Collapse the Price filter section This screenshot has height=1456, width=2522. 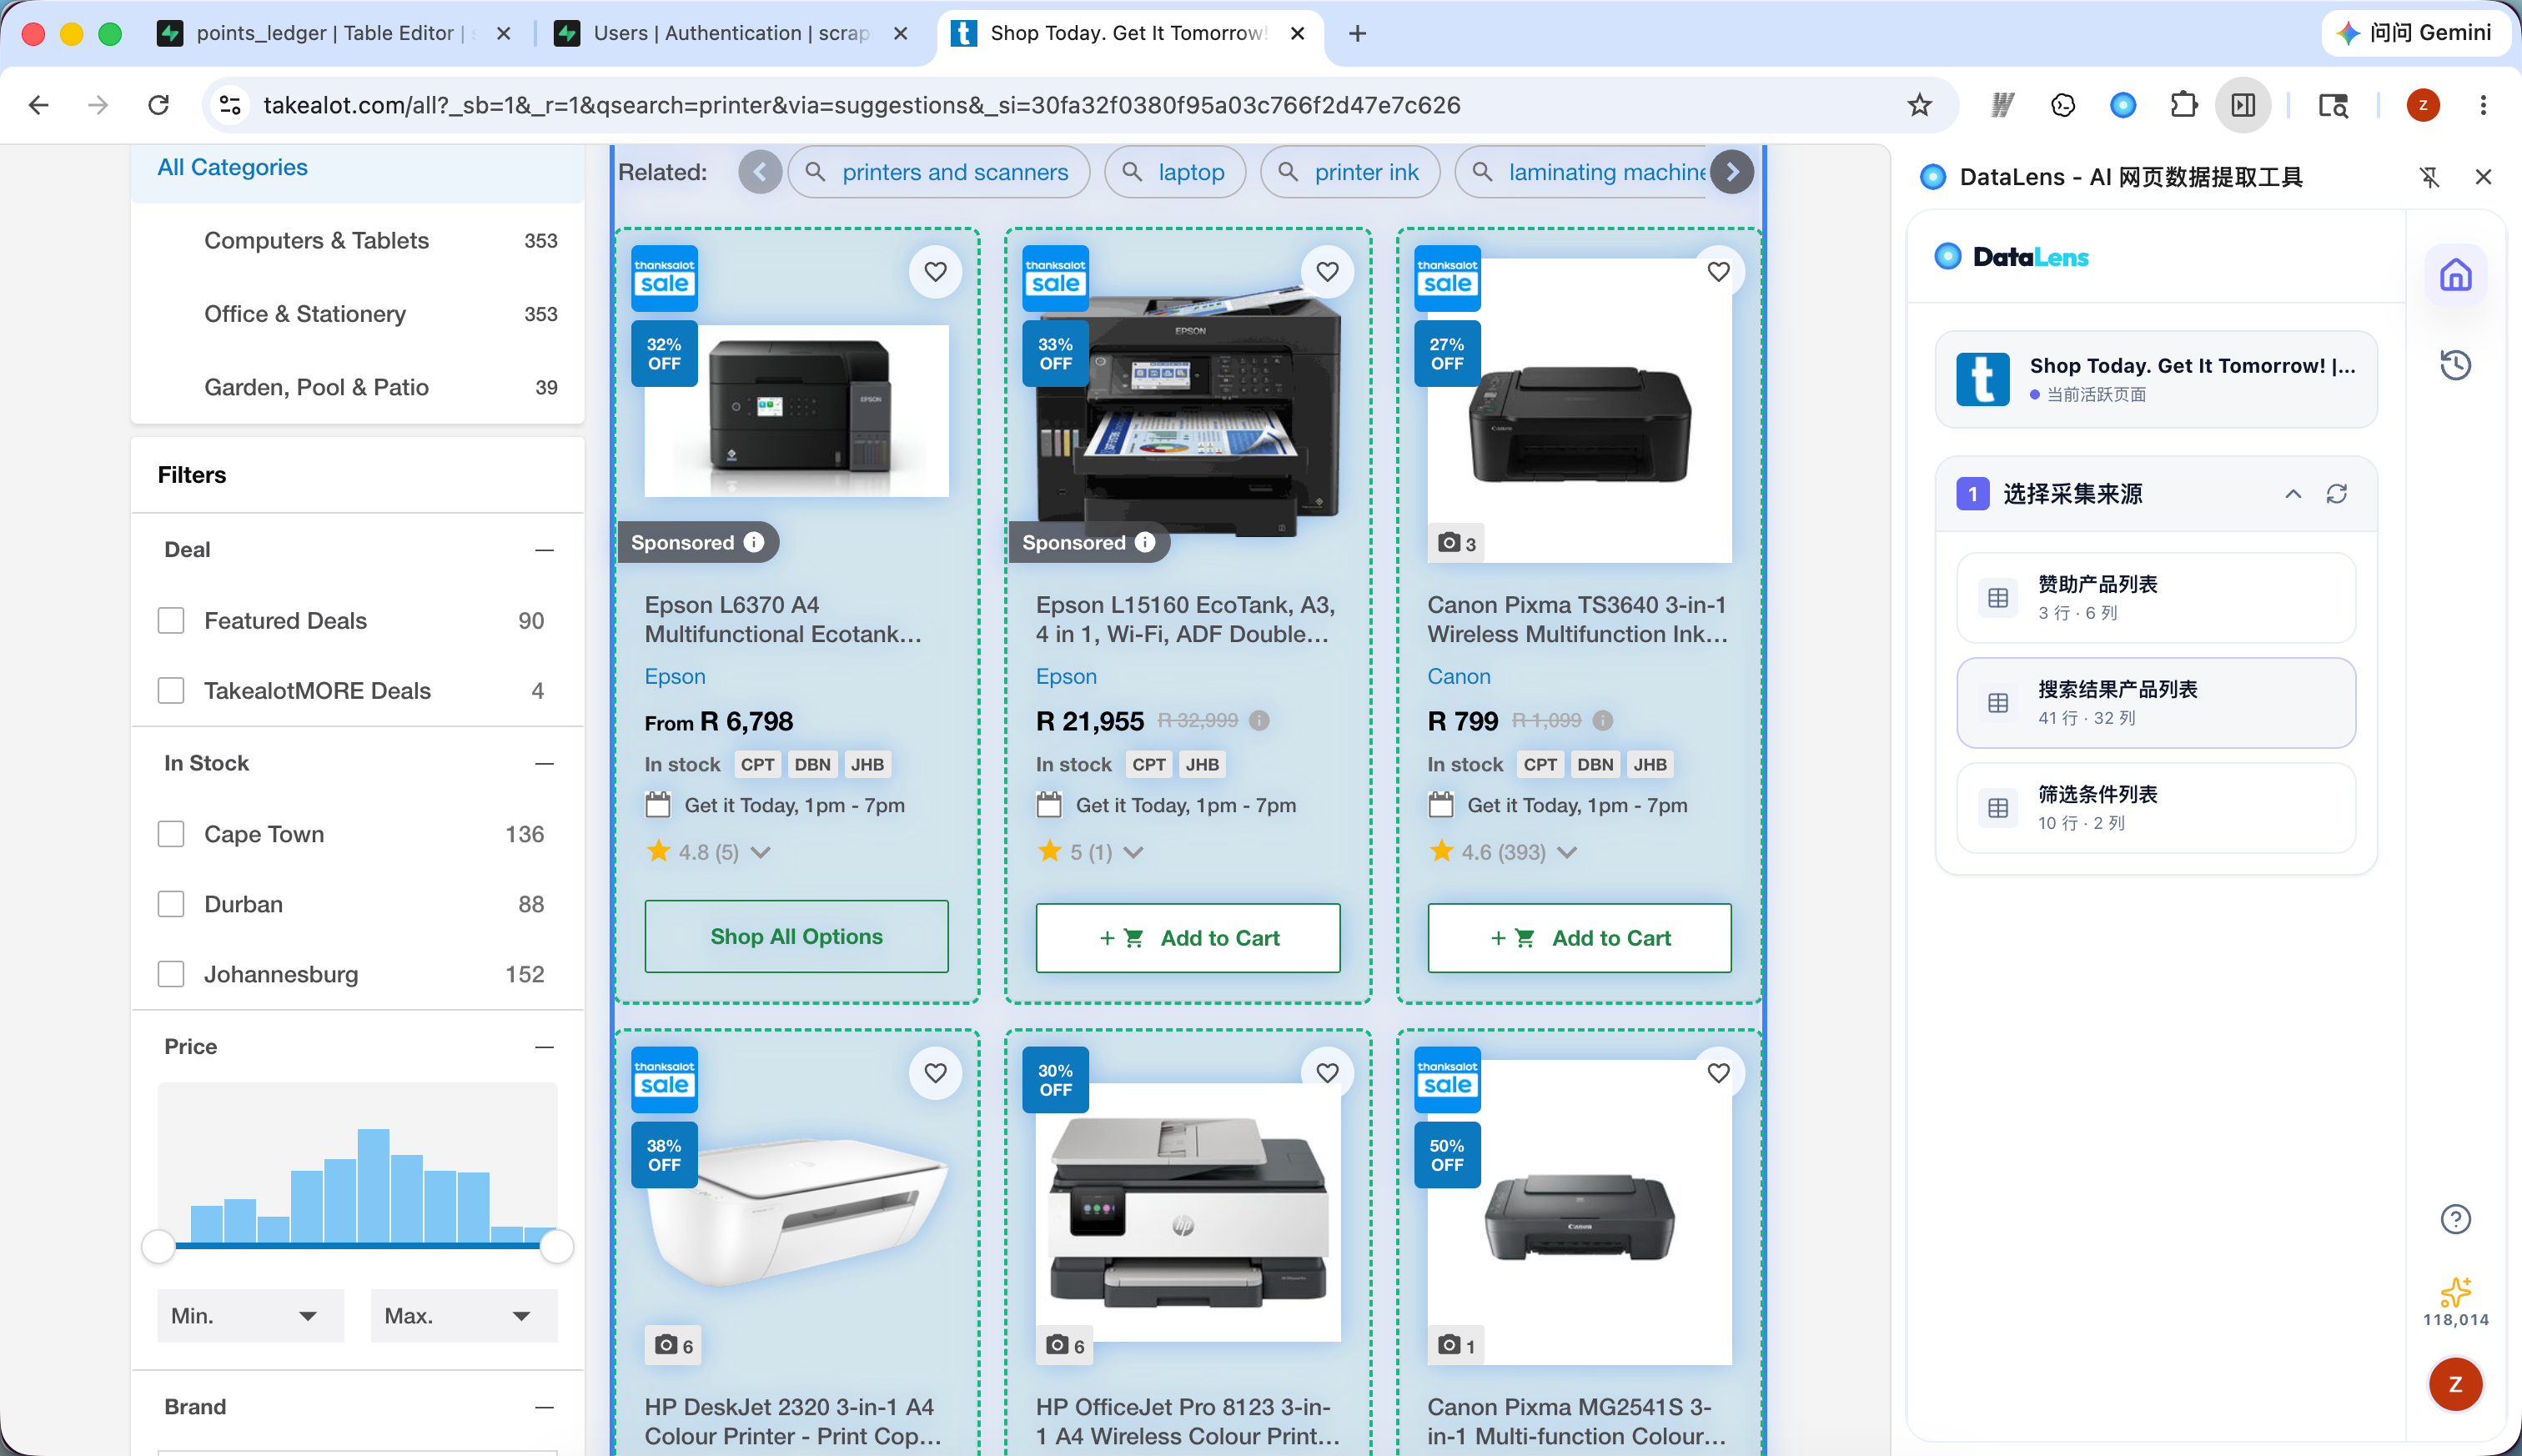click(544, 1047)
